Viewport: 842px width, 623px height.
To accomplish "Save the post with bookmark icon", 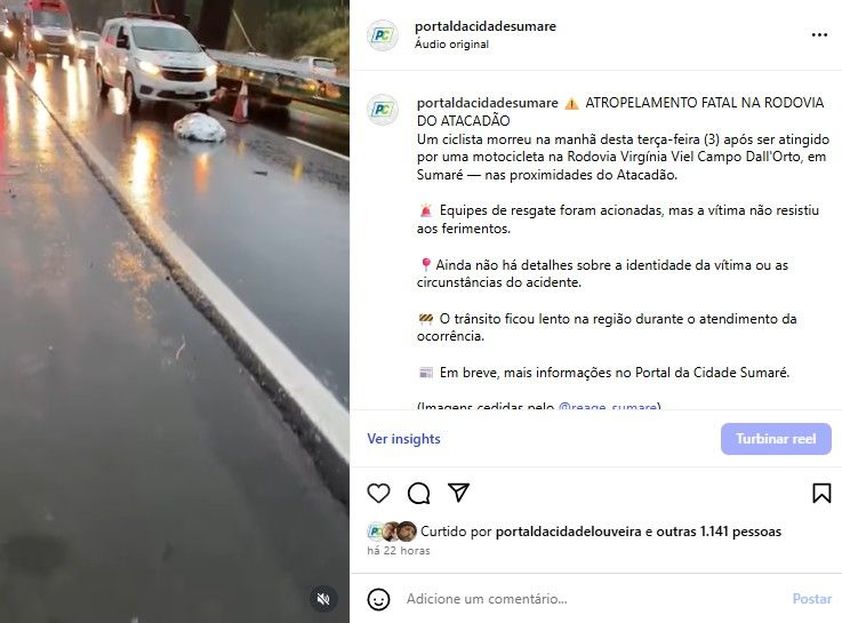I will click(822, 492).
